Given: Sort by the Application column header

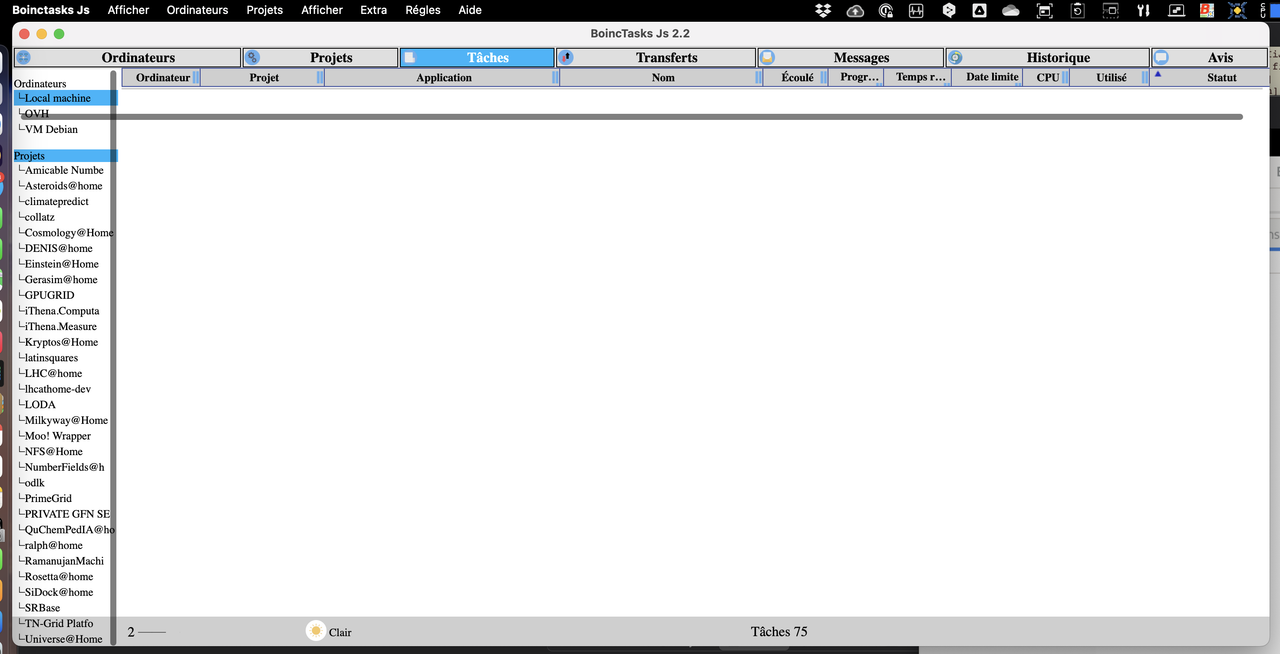Looking at the screenshot, I should (444, 77).
